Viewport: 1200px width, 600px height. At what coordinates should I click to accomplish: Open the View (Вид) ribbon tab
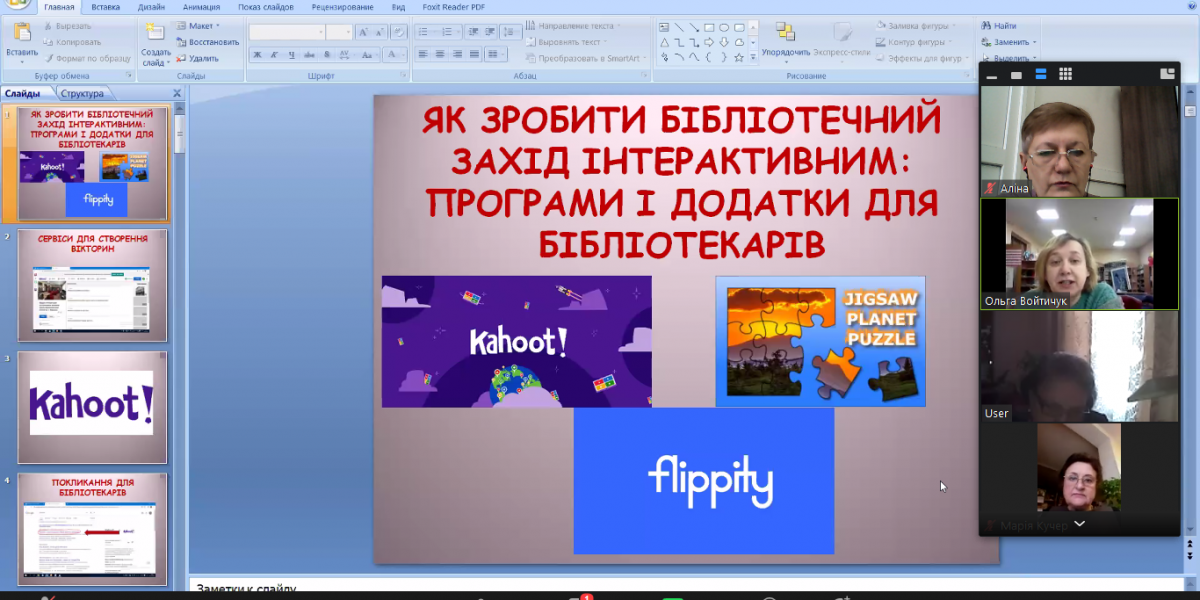(x=399, y=6)
